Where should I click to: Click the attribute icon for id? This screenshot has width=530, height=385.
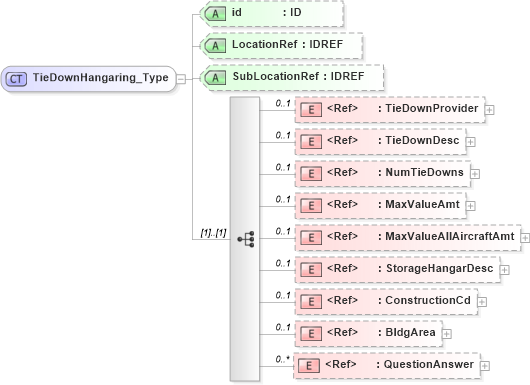[215, 14]
